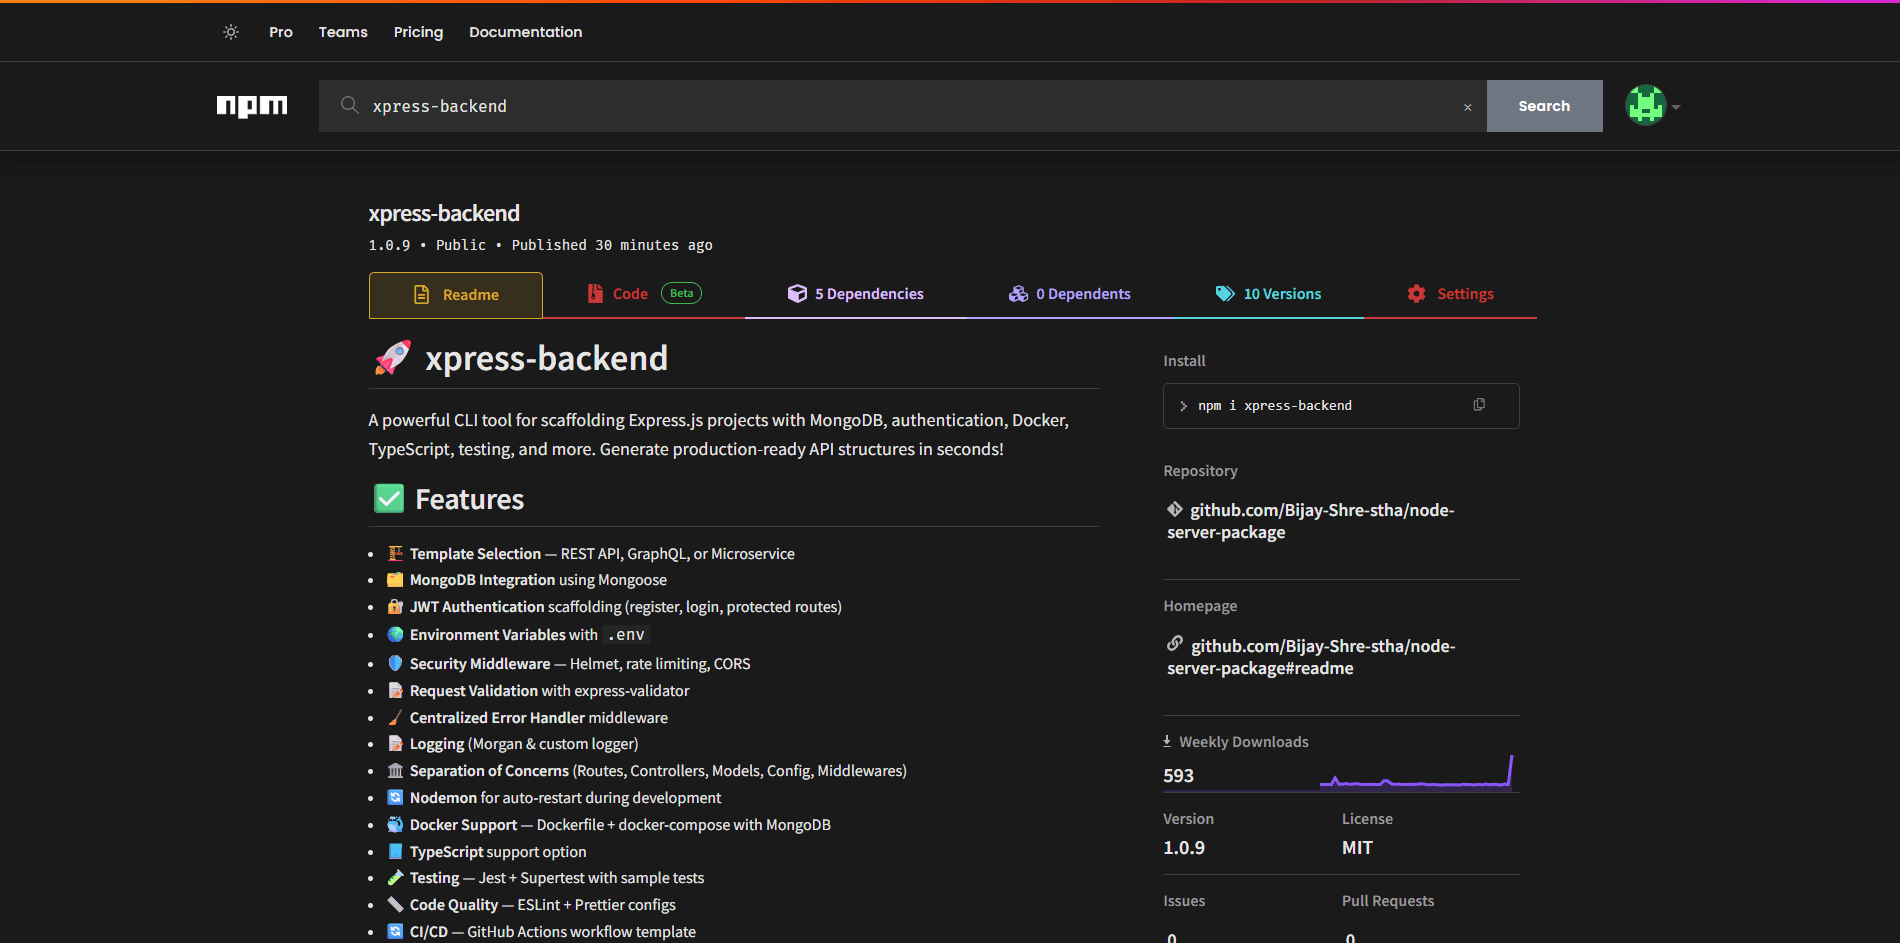View the 10 Versions tab
This screenshot has width=1900, height=943.
1268,294
